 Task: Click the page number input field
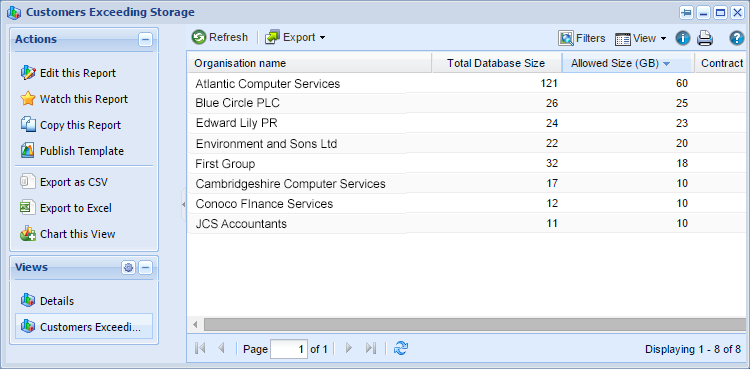[288, 349]
